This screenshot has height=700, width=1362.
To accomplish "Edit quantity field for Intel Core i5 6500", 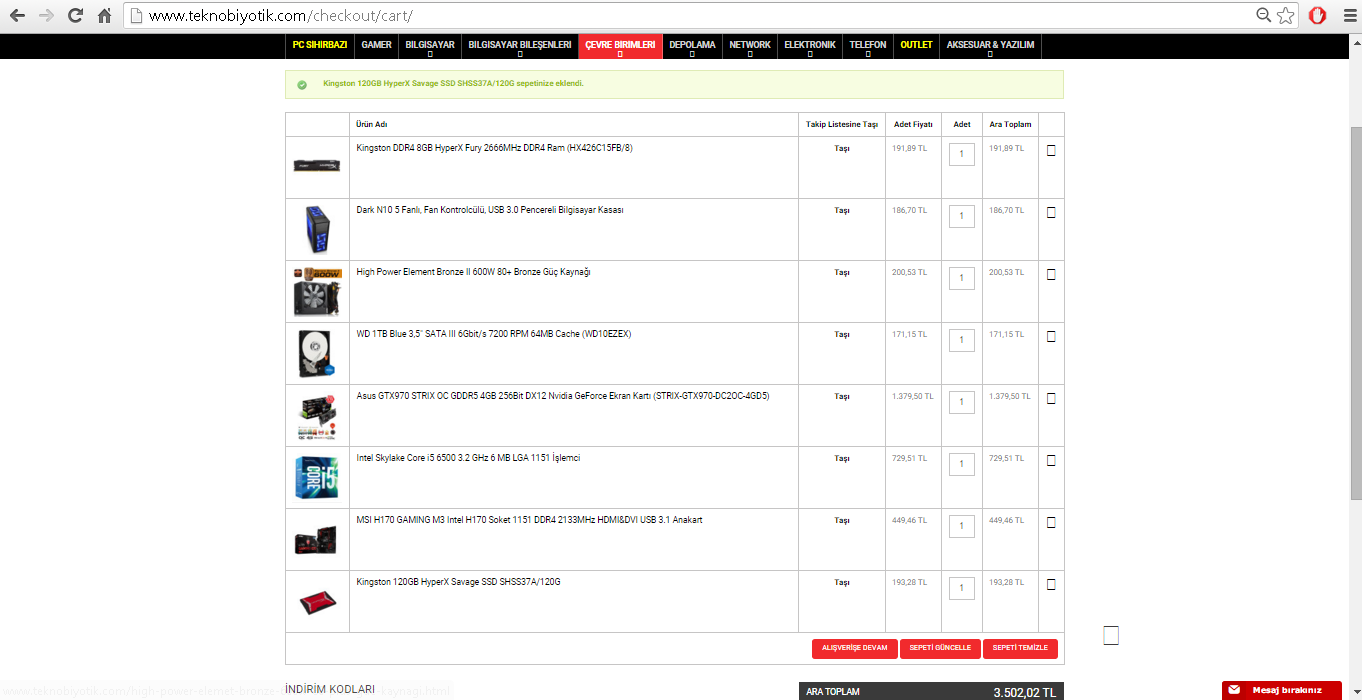I will click(x=962, y=464).
